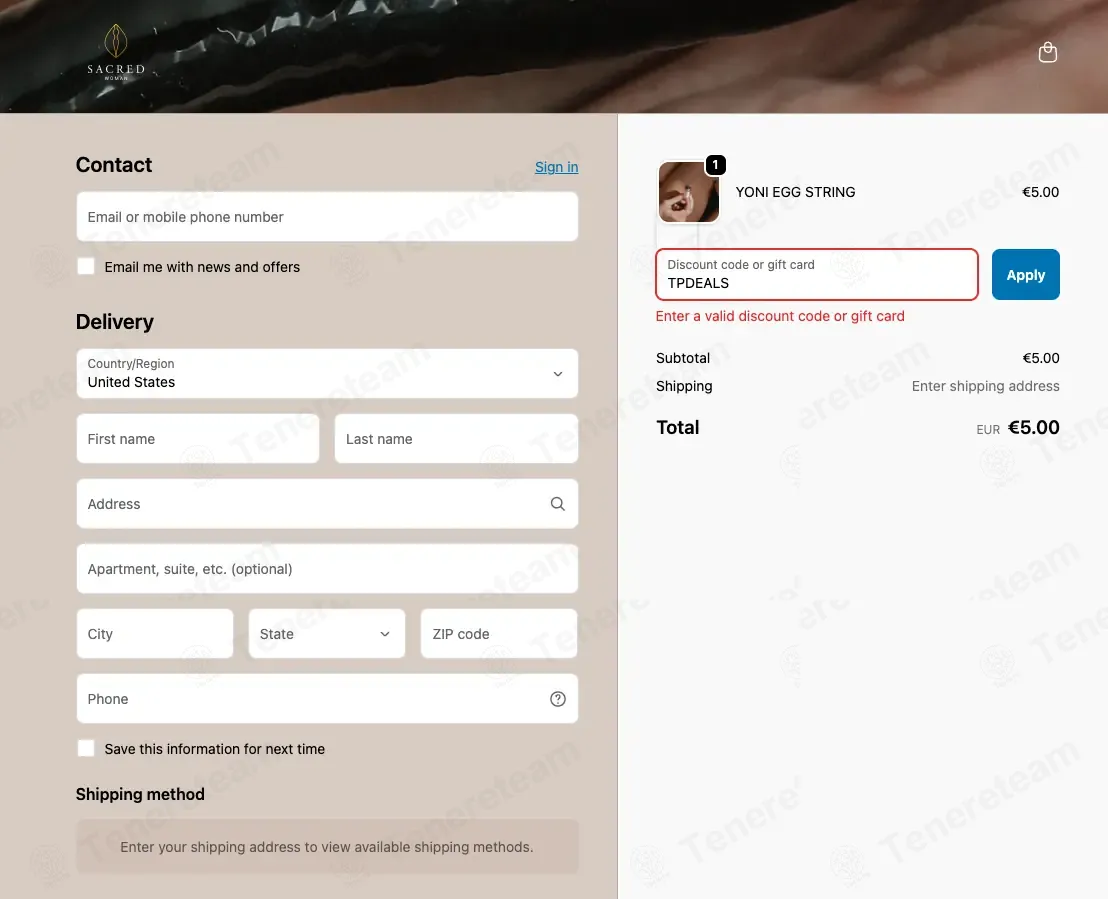Click the Country/Region chevron arrow

[558, 374]
